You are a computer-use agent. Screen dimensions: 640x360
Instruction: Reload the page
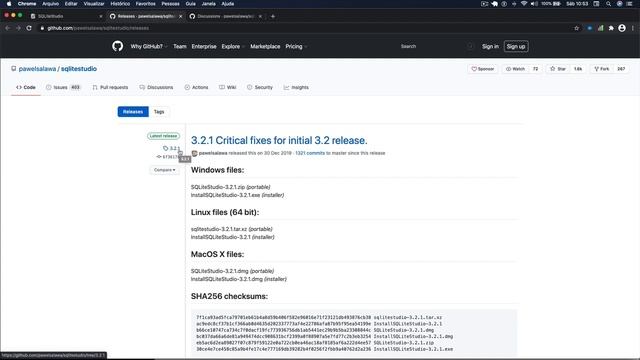29,28
